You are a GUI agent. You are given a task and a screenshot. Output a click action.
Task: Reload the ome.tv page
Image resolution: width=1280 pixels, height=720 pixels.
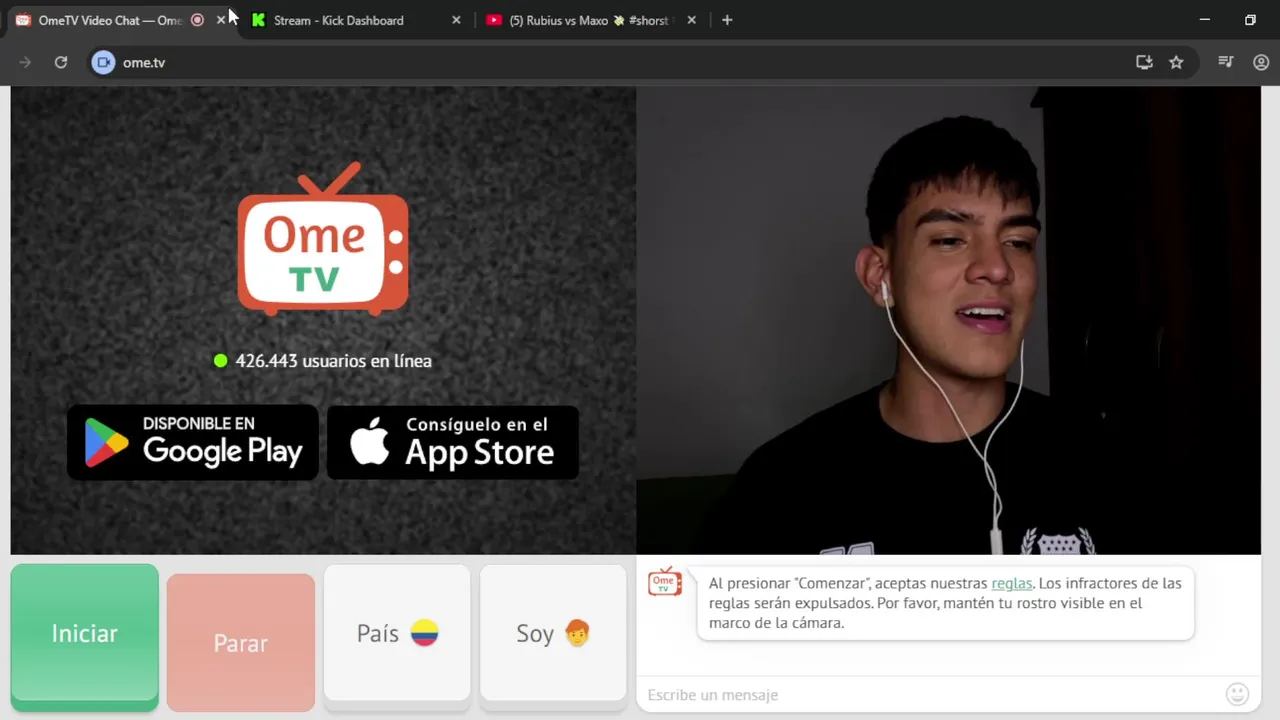(x=61, y=62)
